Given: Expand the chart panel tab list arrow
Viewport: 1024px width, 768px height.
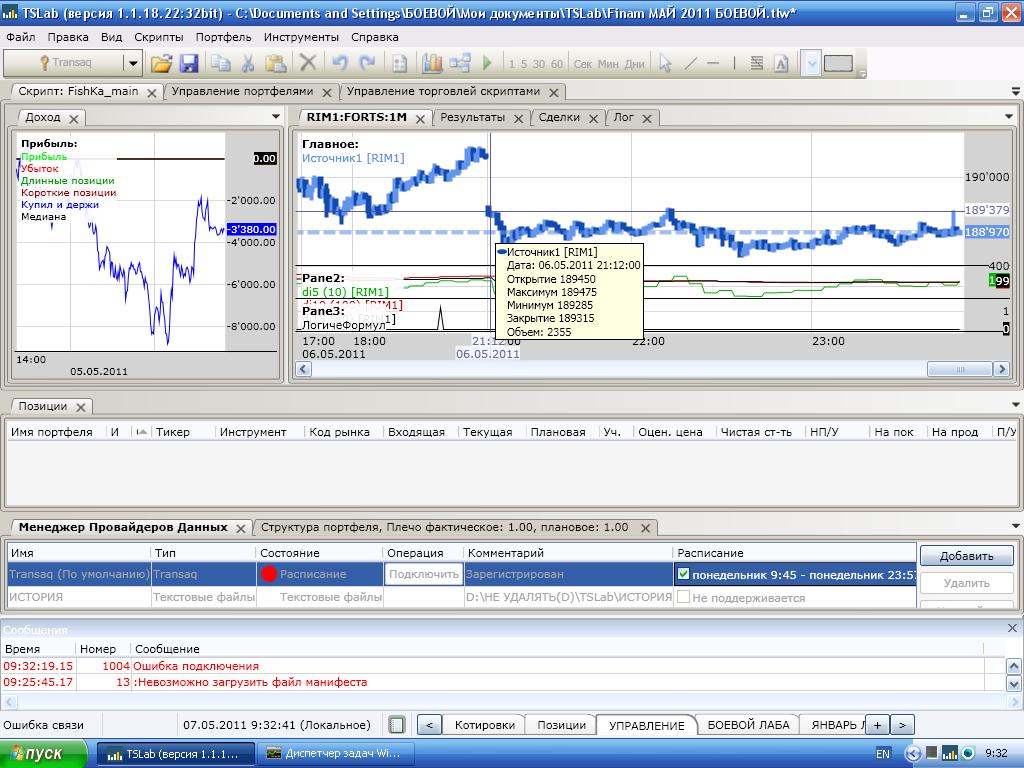Looking at the screenshot, I should tap(1009, 116).
